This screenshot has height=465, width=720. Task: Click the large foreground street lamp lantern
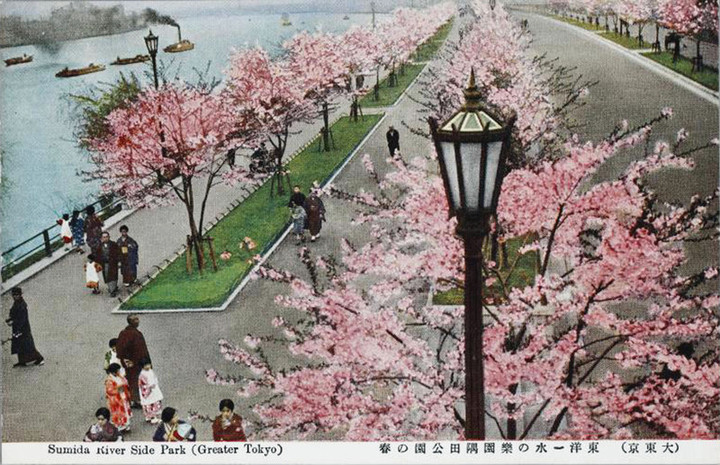471,160
